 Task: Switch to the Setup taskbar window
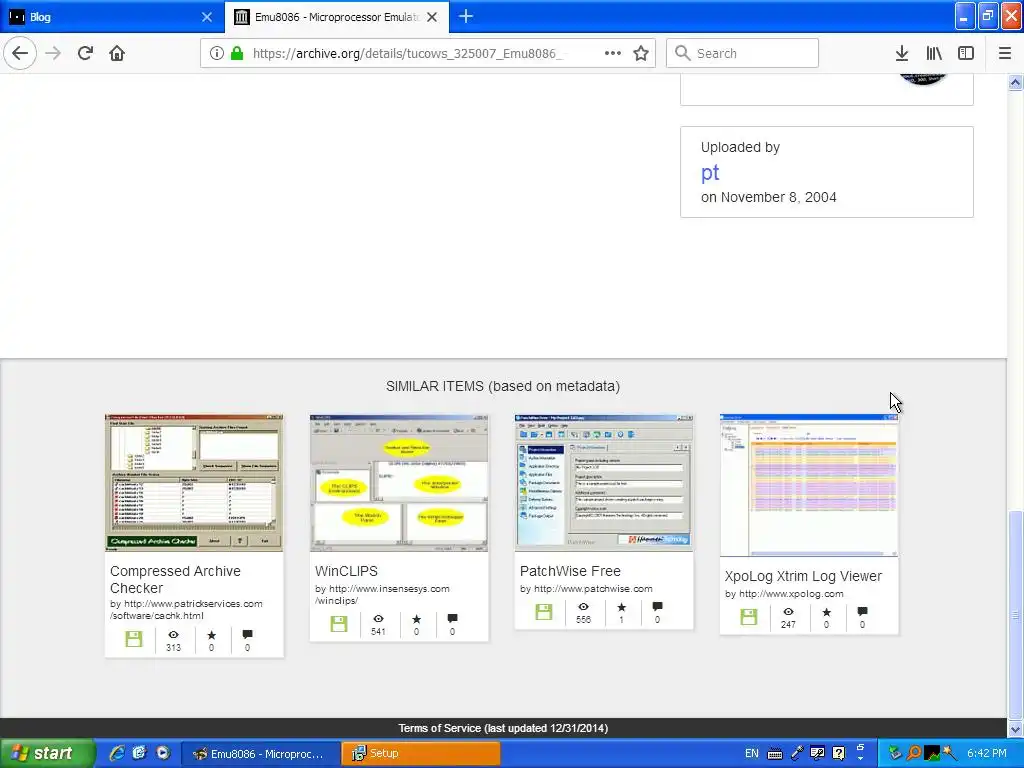tap(420, 754)
